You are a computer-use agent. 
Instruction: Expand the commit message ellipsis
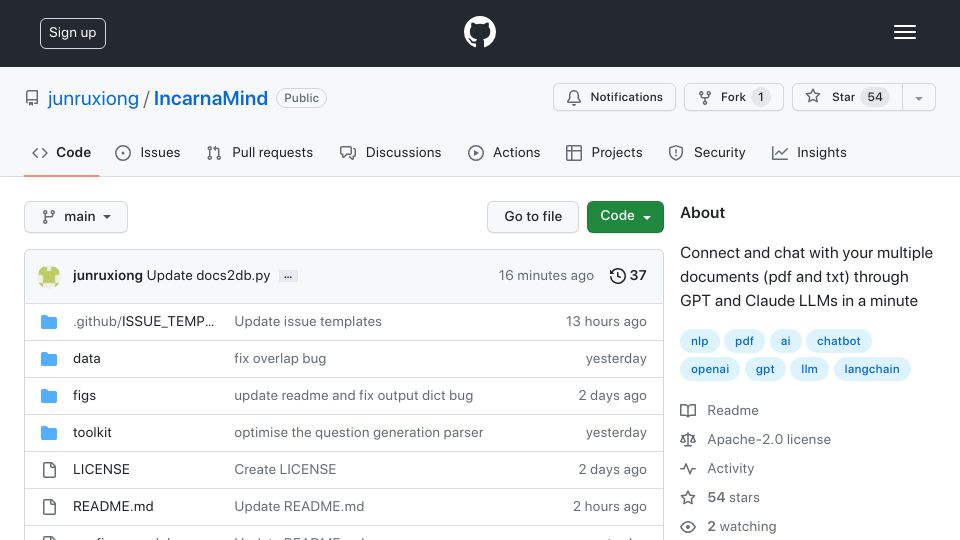288,276
